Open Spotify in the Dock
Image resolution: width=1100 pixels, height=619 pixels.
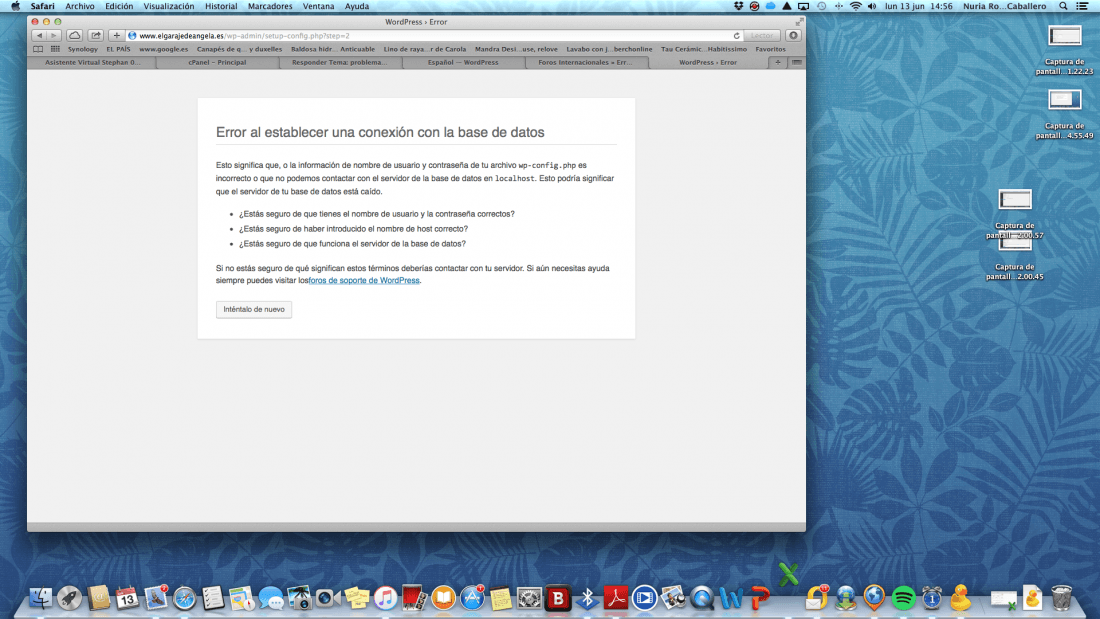904,598
